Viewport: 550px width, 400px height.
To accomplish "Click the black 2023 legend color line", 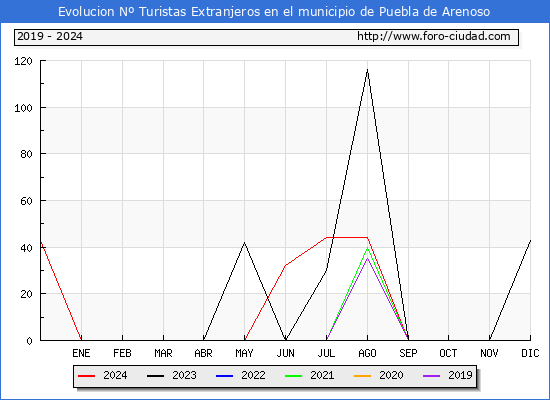I will (155, 376).
